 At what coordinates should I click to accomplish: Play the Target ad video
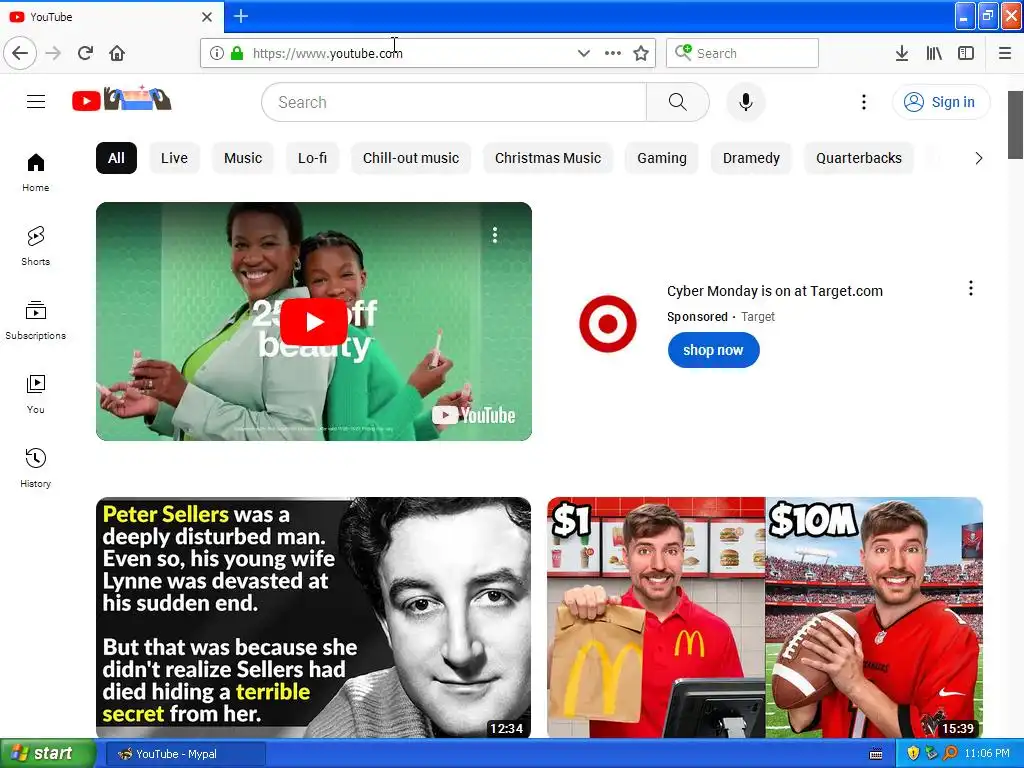(x=313, y=321)
